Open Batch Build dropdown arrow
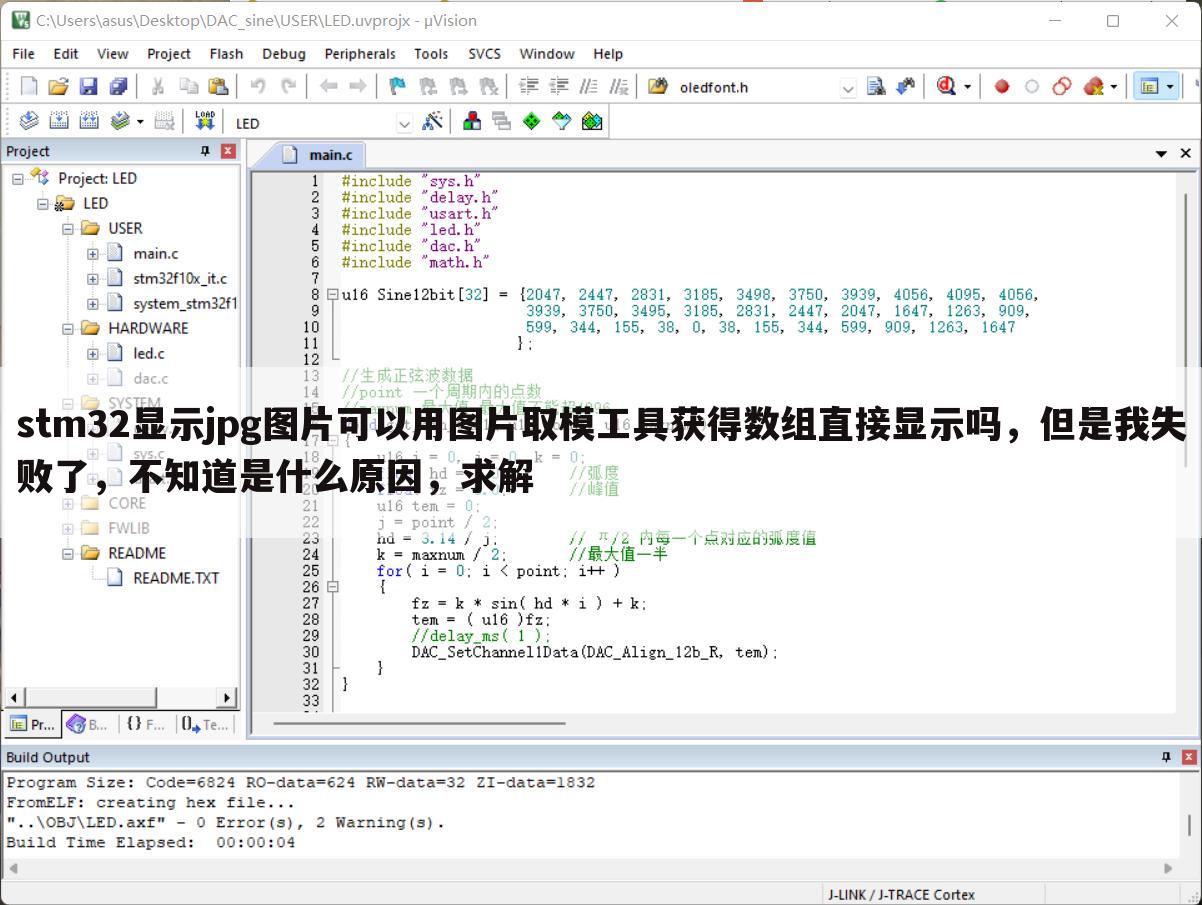1202x905 pixels. tap(140, 122)
